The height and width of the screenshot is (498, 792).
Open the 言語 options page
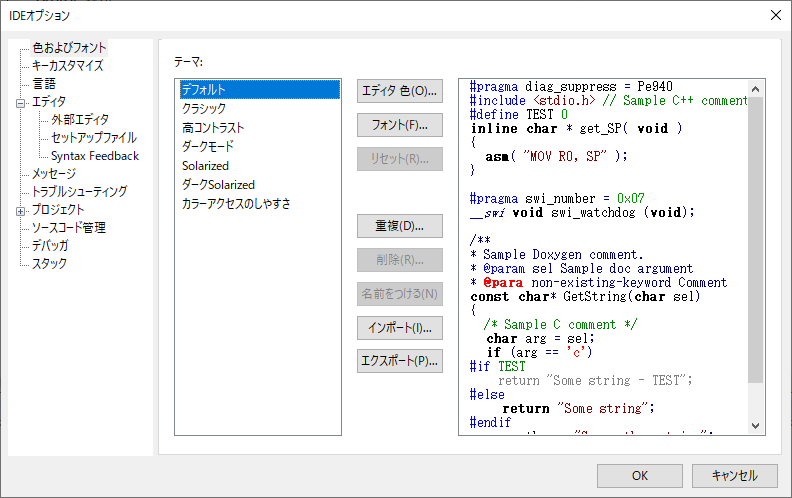point(44,84)
